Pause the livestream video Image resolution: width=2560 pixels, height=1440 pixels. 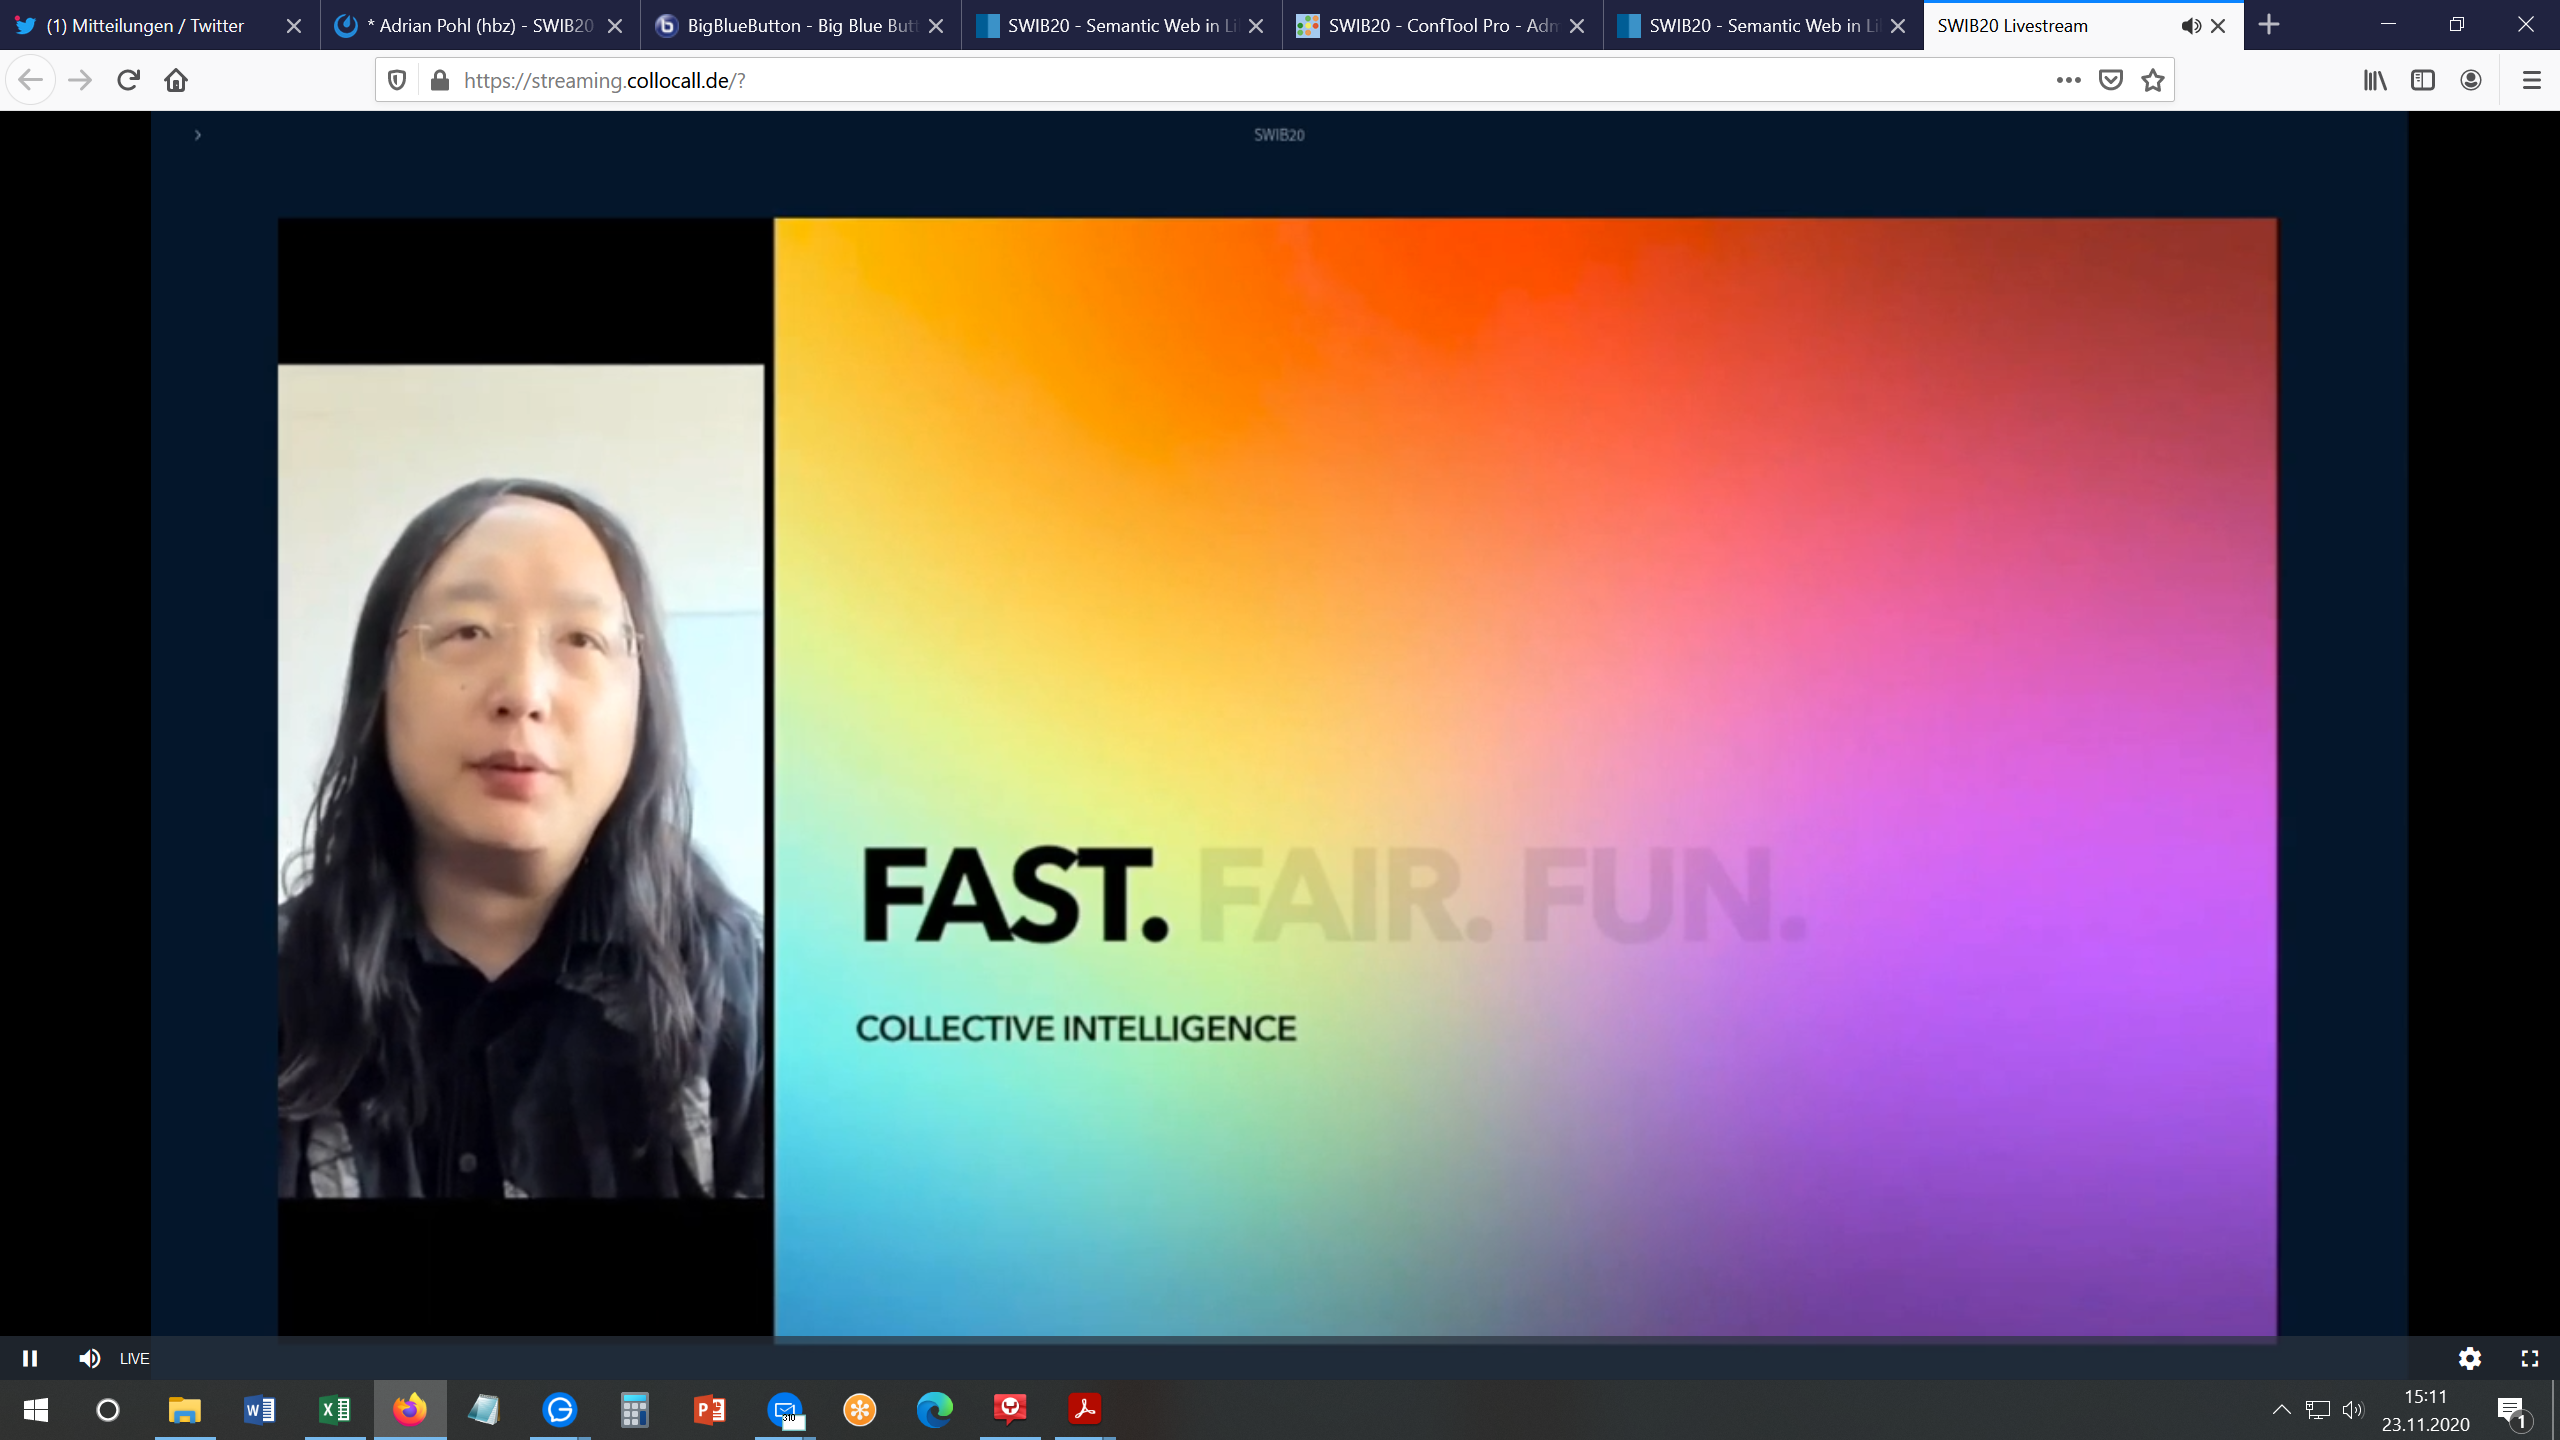coord(30,1358)
